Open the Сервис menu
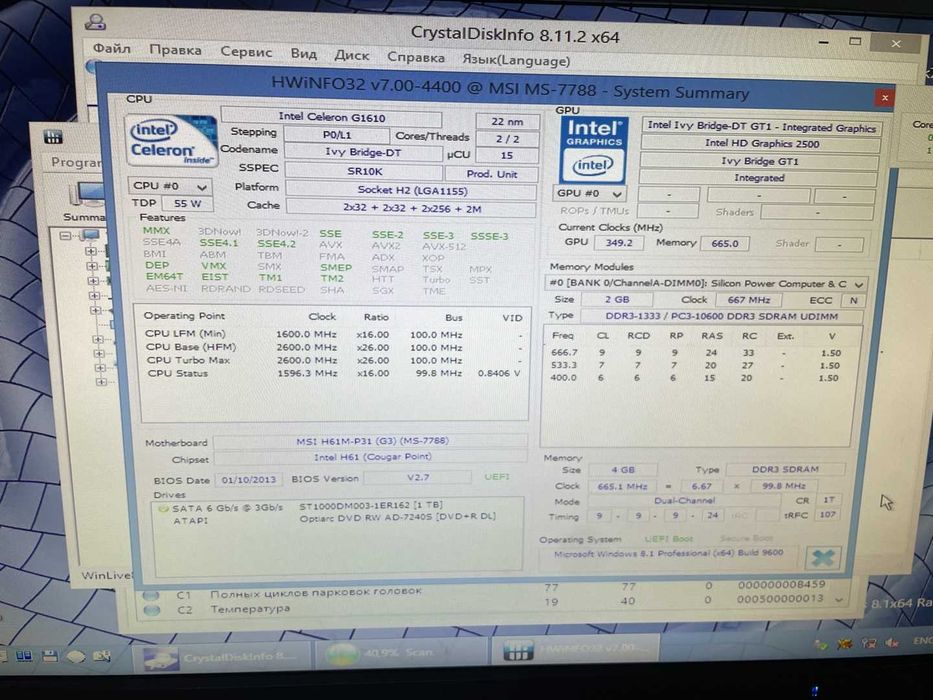Image resolution: width=933 pixels, height=700 pixels. (246, 52)
